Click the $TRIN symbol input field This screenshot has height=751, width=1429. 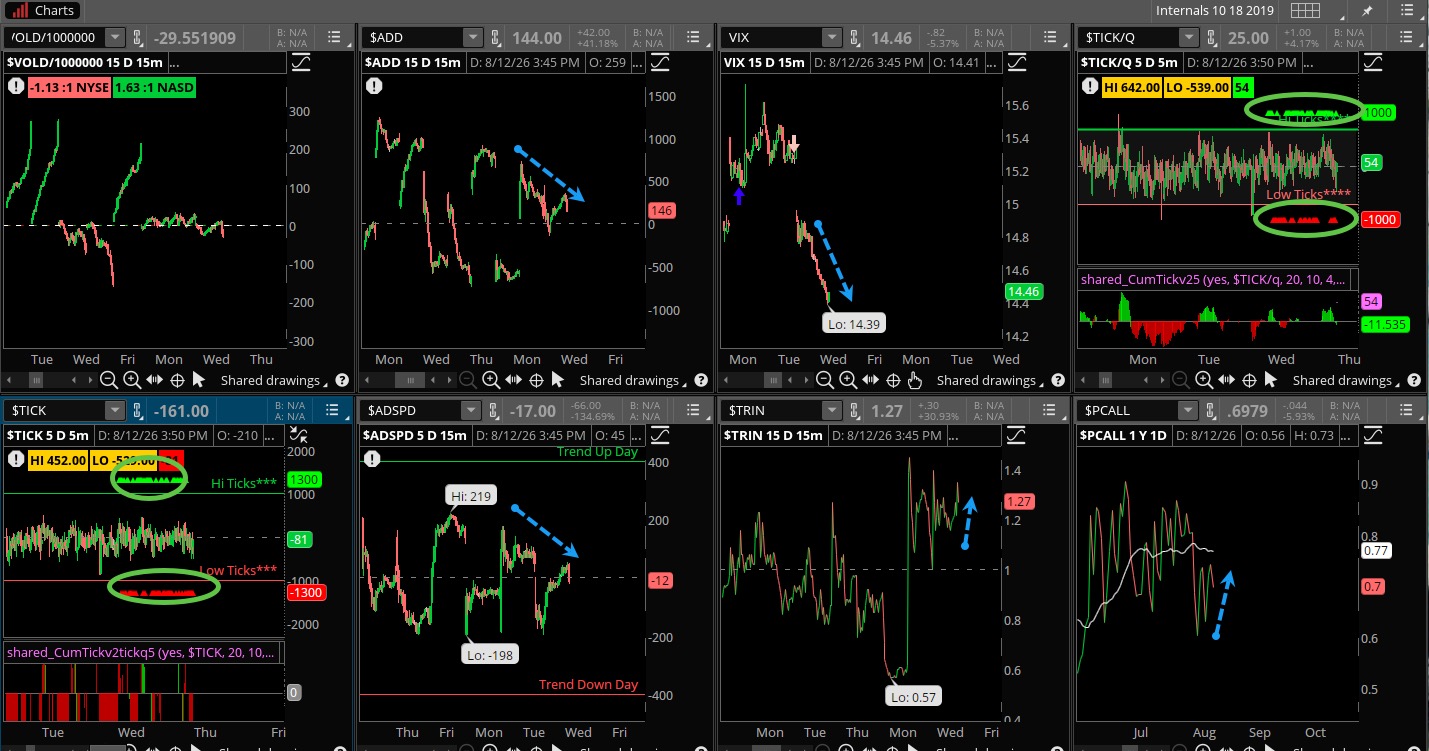[x=772, y=410]
